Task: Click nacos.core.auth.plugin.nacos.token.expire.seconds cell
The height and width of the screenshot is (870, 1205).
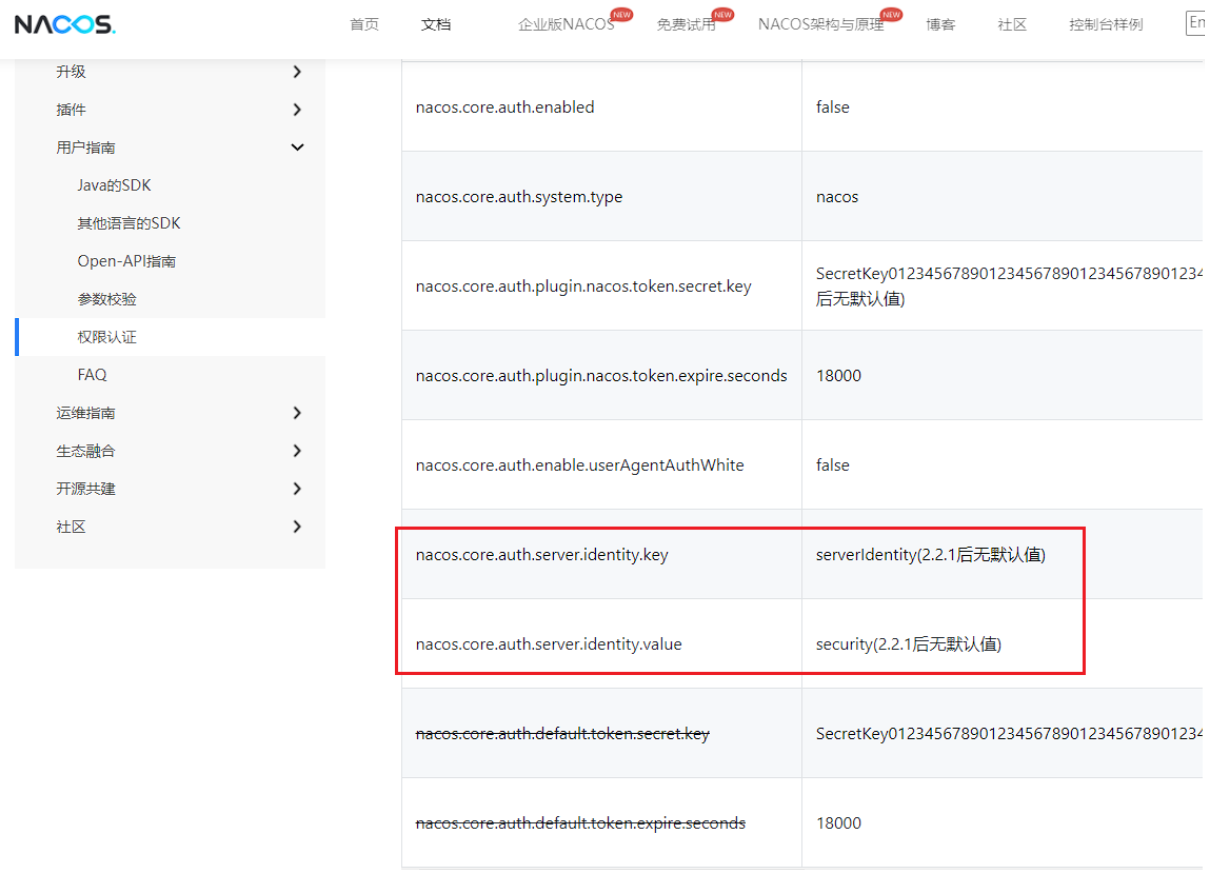Action: 602,376
